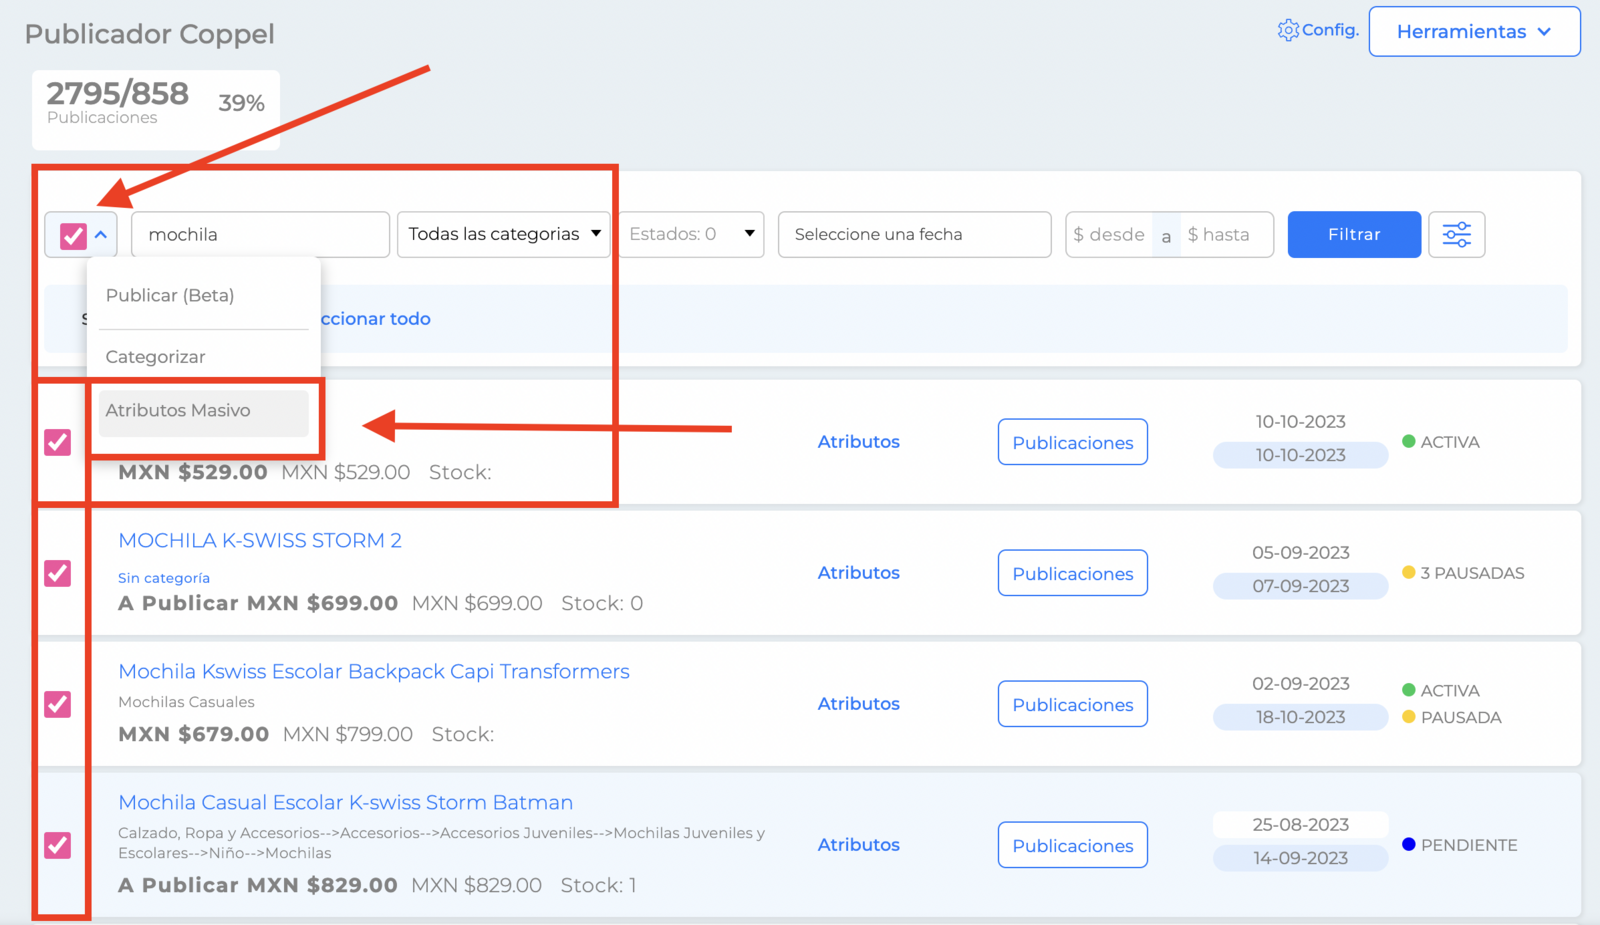Choose Publicar (Beta) from menu
1600x925 pixels.
pyautogui.click(x=170, y=295)
